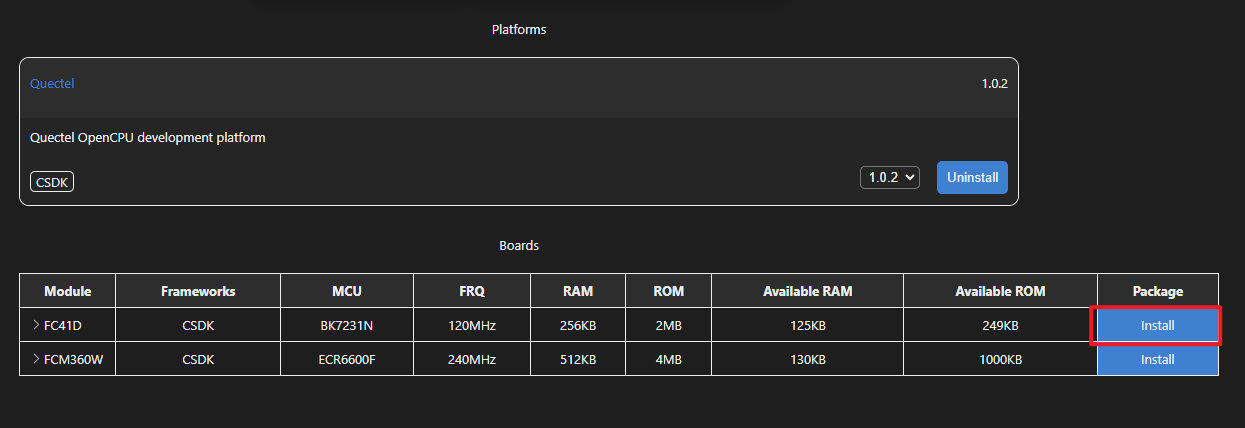Expand the FC41D module row
The height and width of the screenshot is (428, 1245).
pyautogui.click(x=36, y=326)
